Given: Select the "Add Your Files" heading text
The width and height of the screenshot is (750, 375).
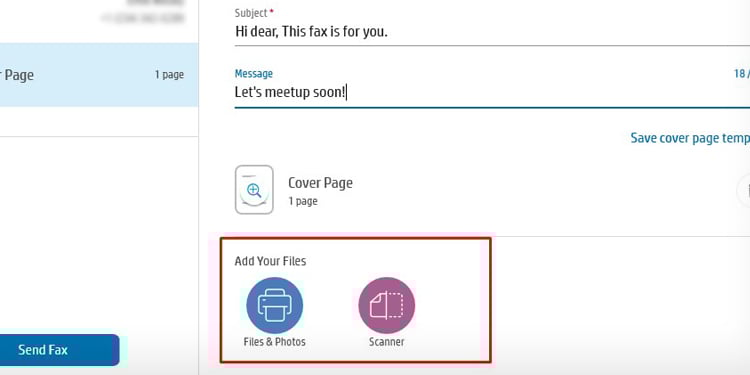Looking at the screenshot, I should (x=270, y=261).
